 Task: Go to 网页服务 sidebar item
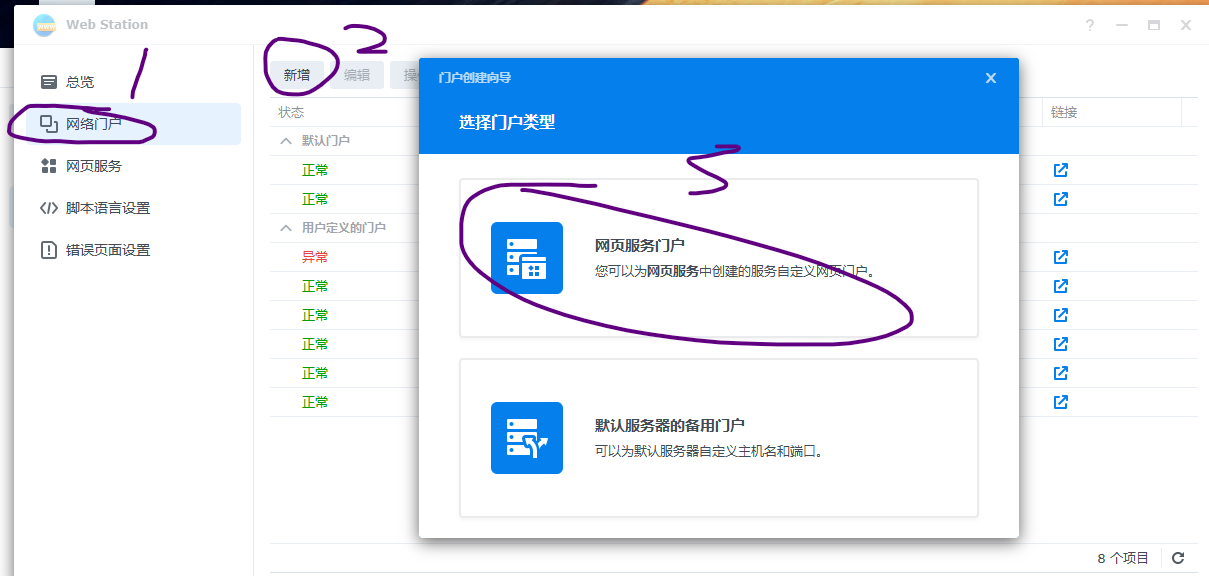(x=126, y=166)
